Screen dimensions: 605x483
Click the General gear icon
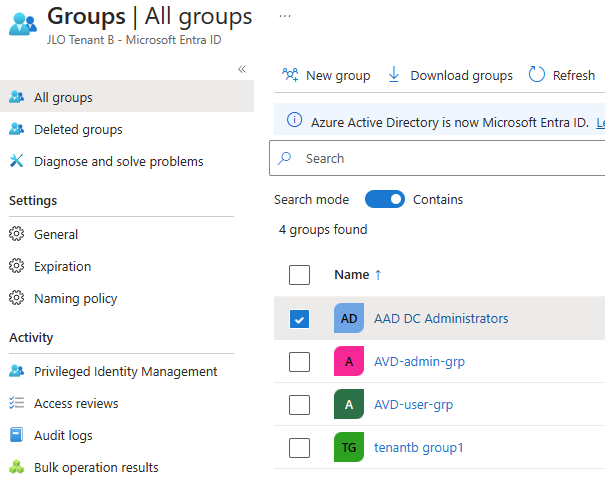[x=17, y=234]
